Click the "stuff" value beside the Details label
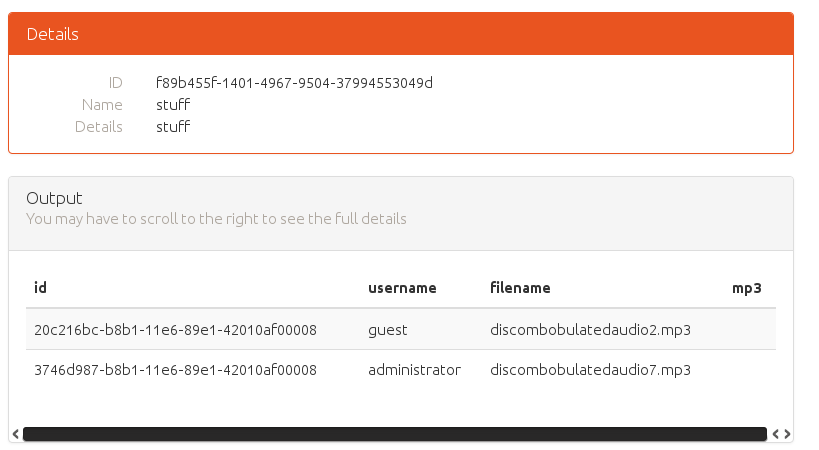Image resolution: width=819 pixels, height=450 pixels. (173, 127)
